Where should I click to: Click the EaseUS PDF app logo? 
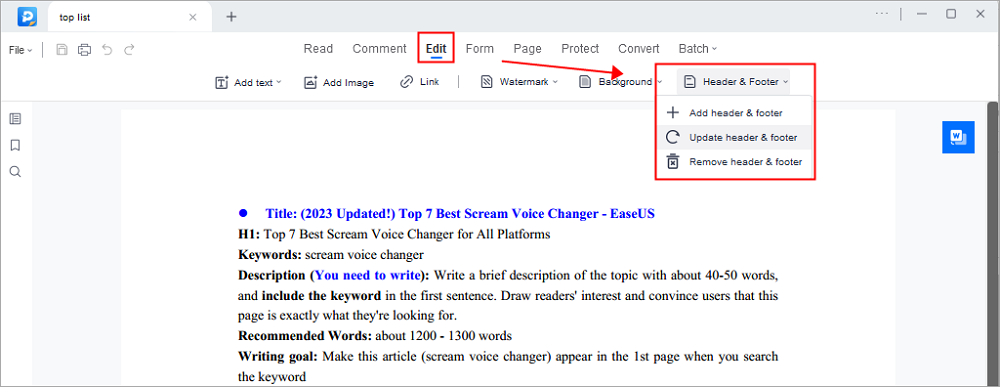[27, 16]
